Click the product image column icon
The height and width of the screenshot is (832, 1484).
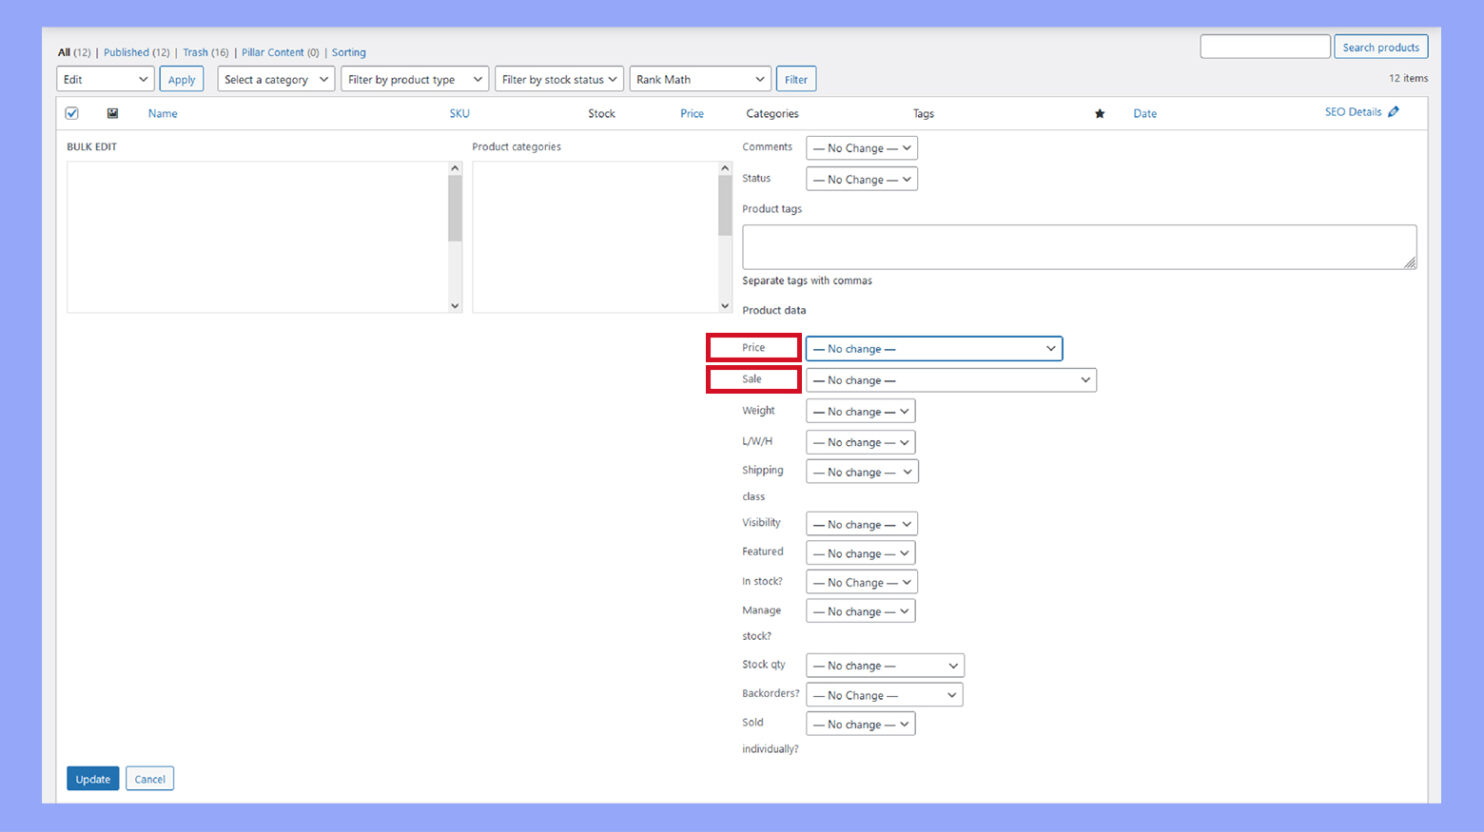click(113, 113)
